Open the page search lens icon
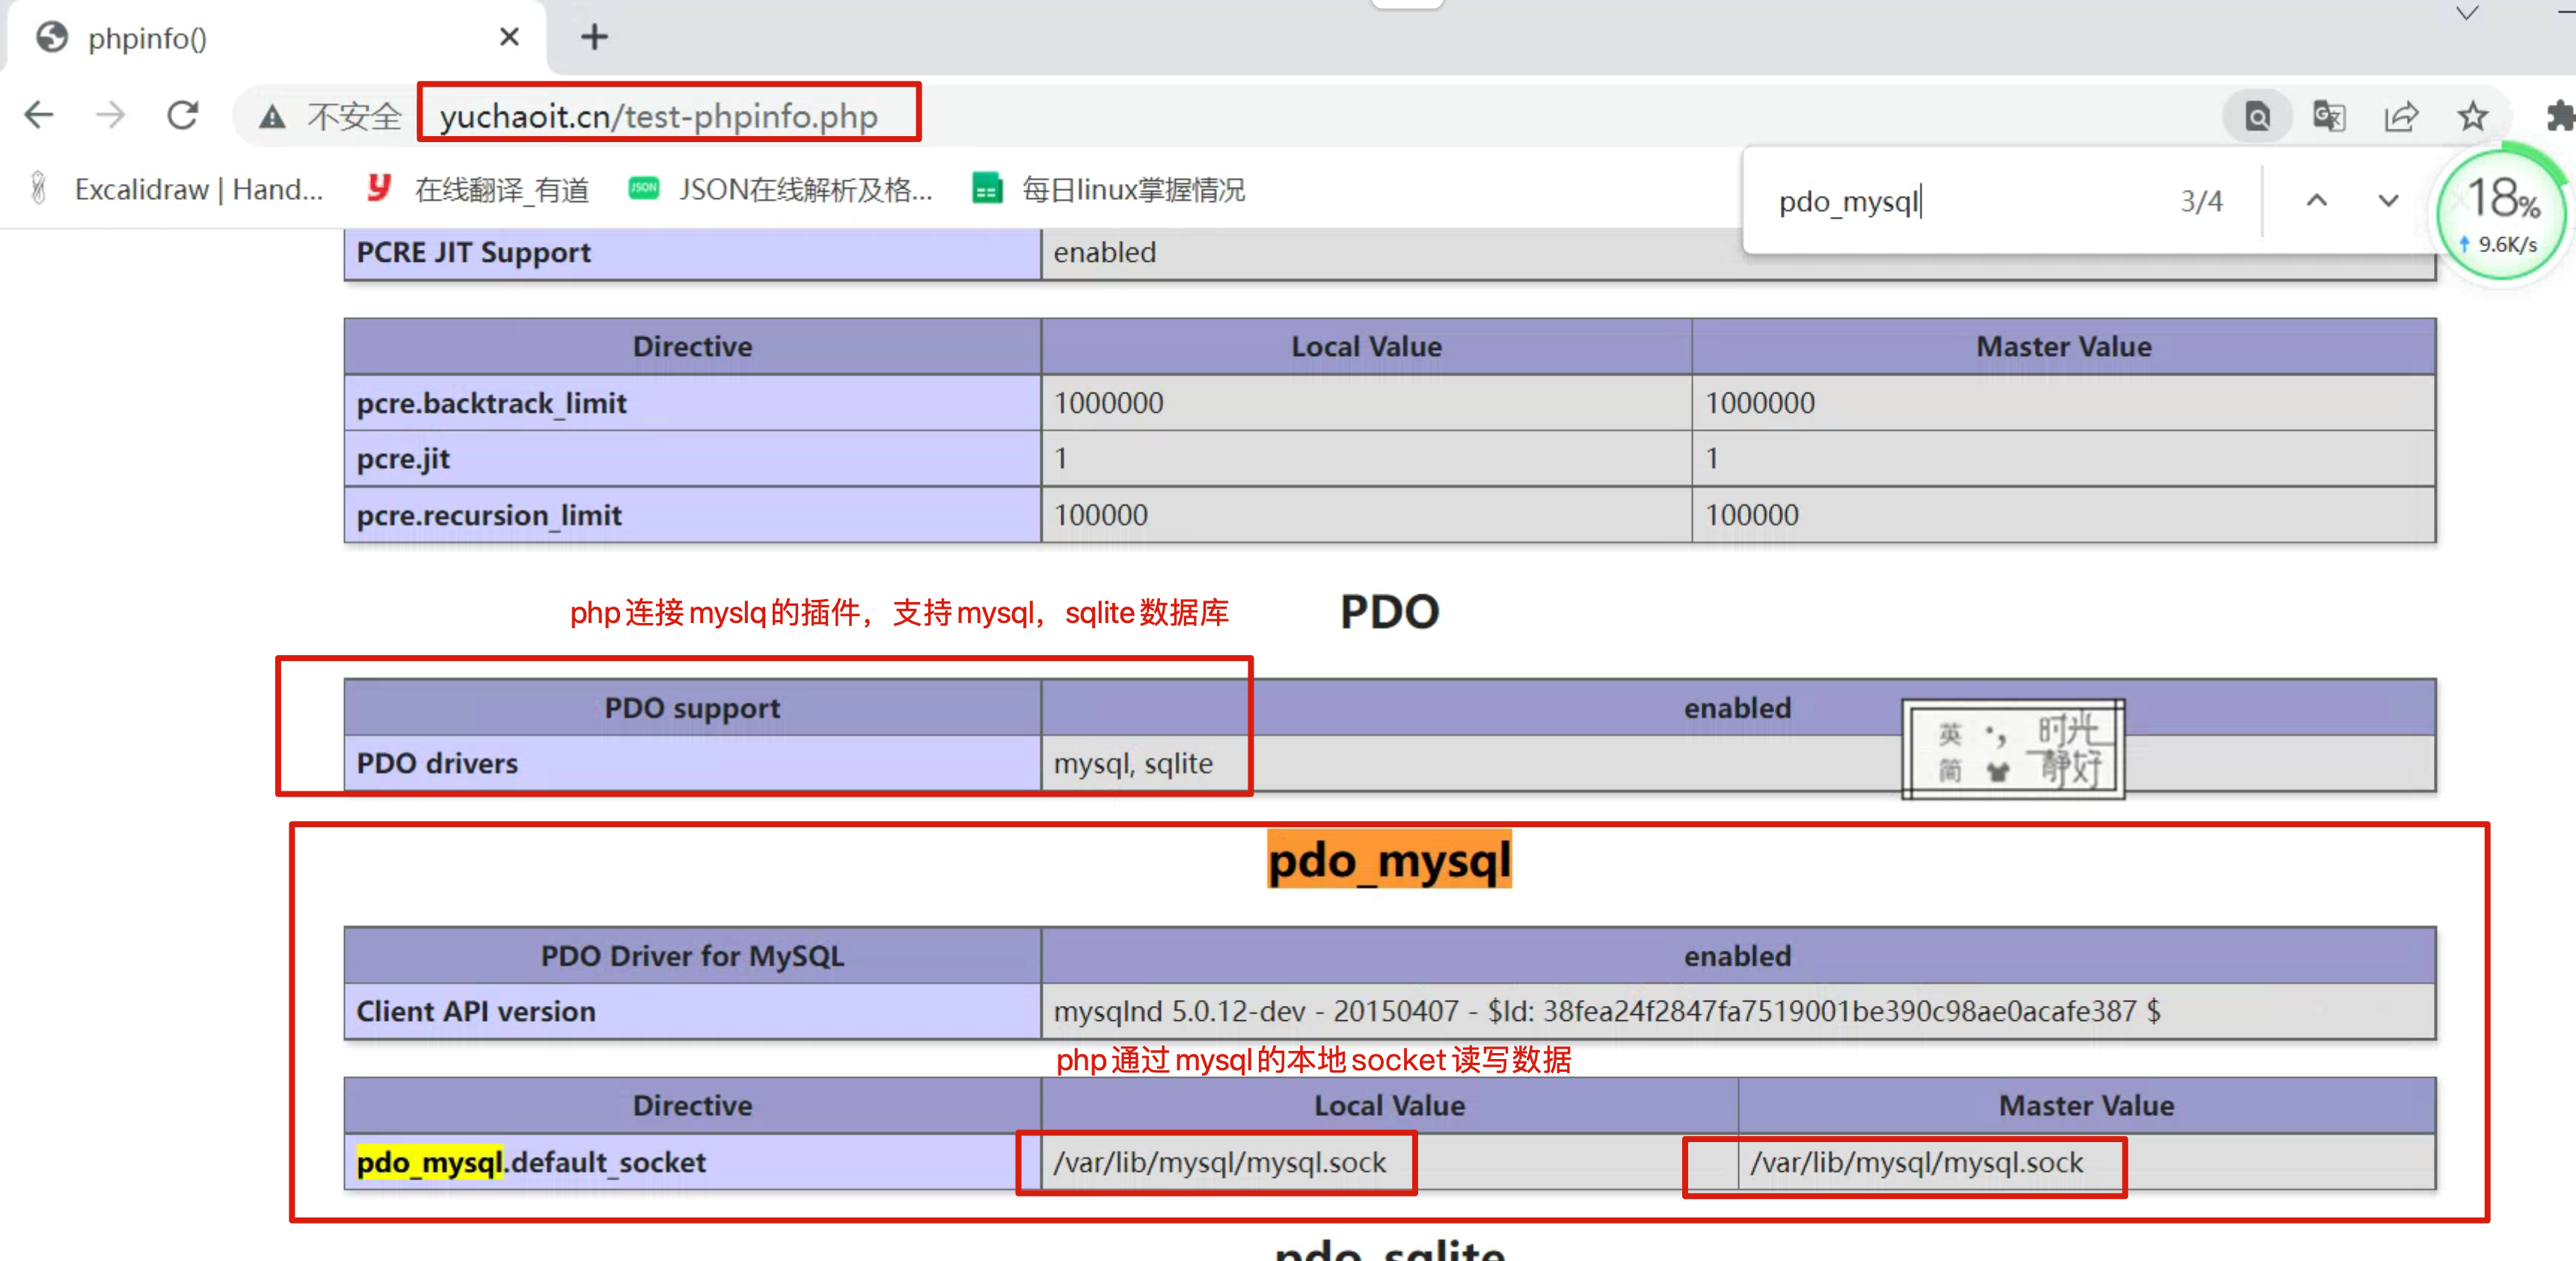This screenshot has height=1261, width=2576. click(x=2257, y=117)
